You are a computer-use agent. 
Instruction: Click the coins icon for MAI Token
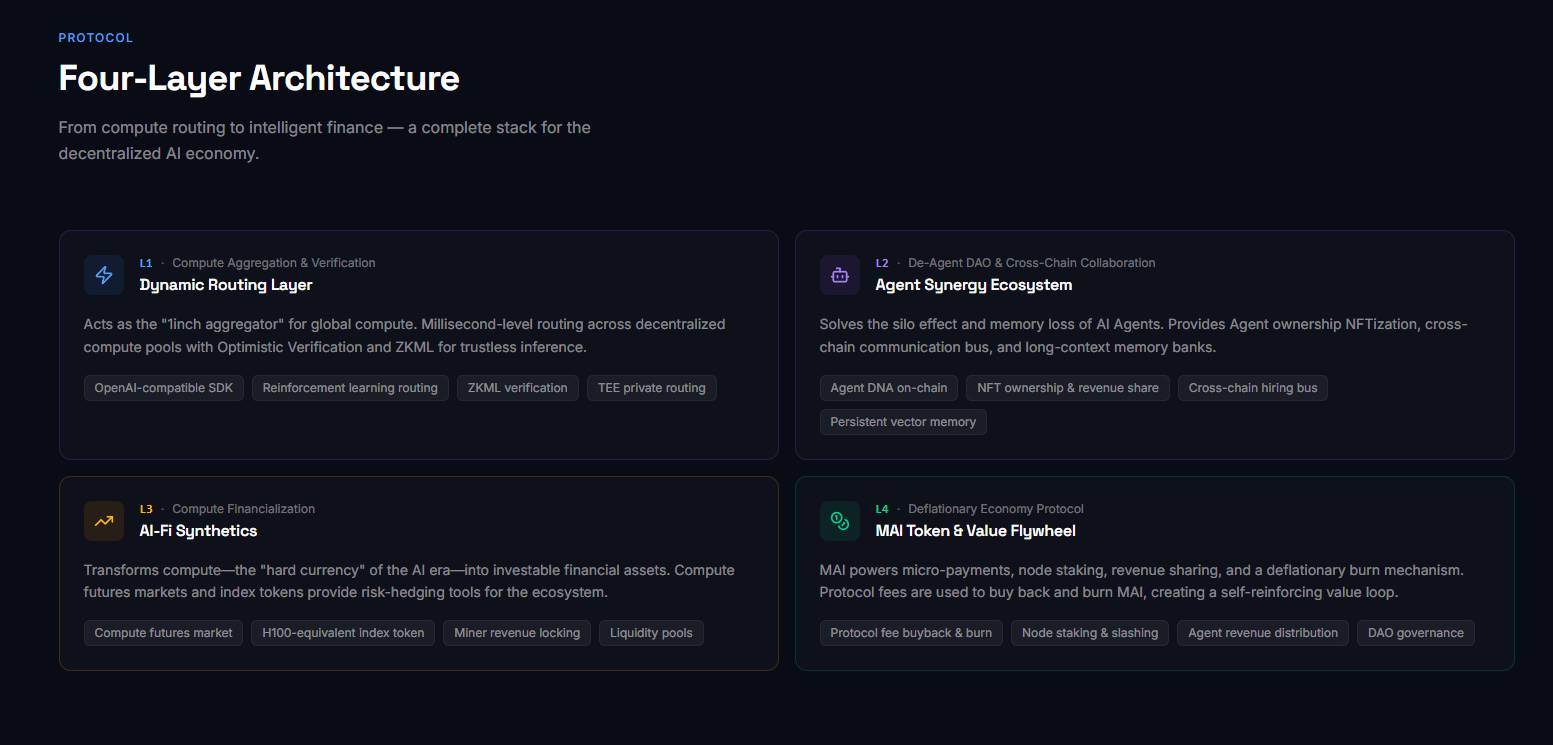840,521
